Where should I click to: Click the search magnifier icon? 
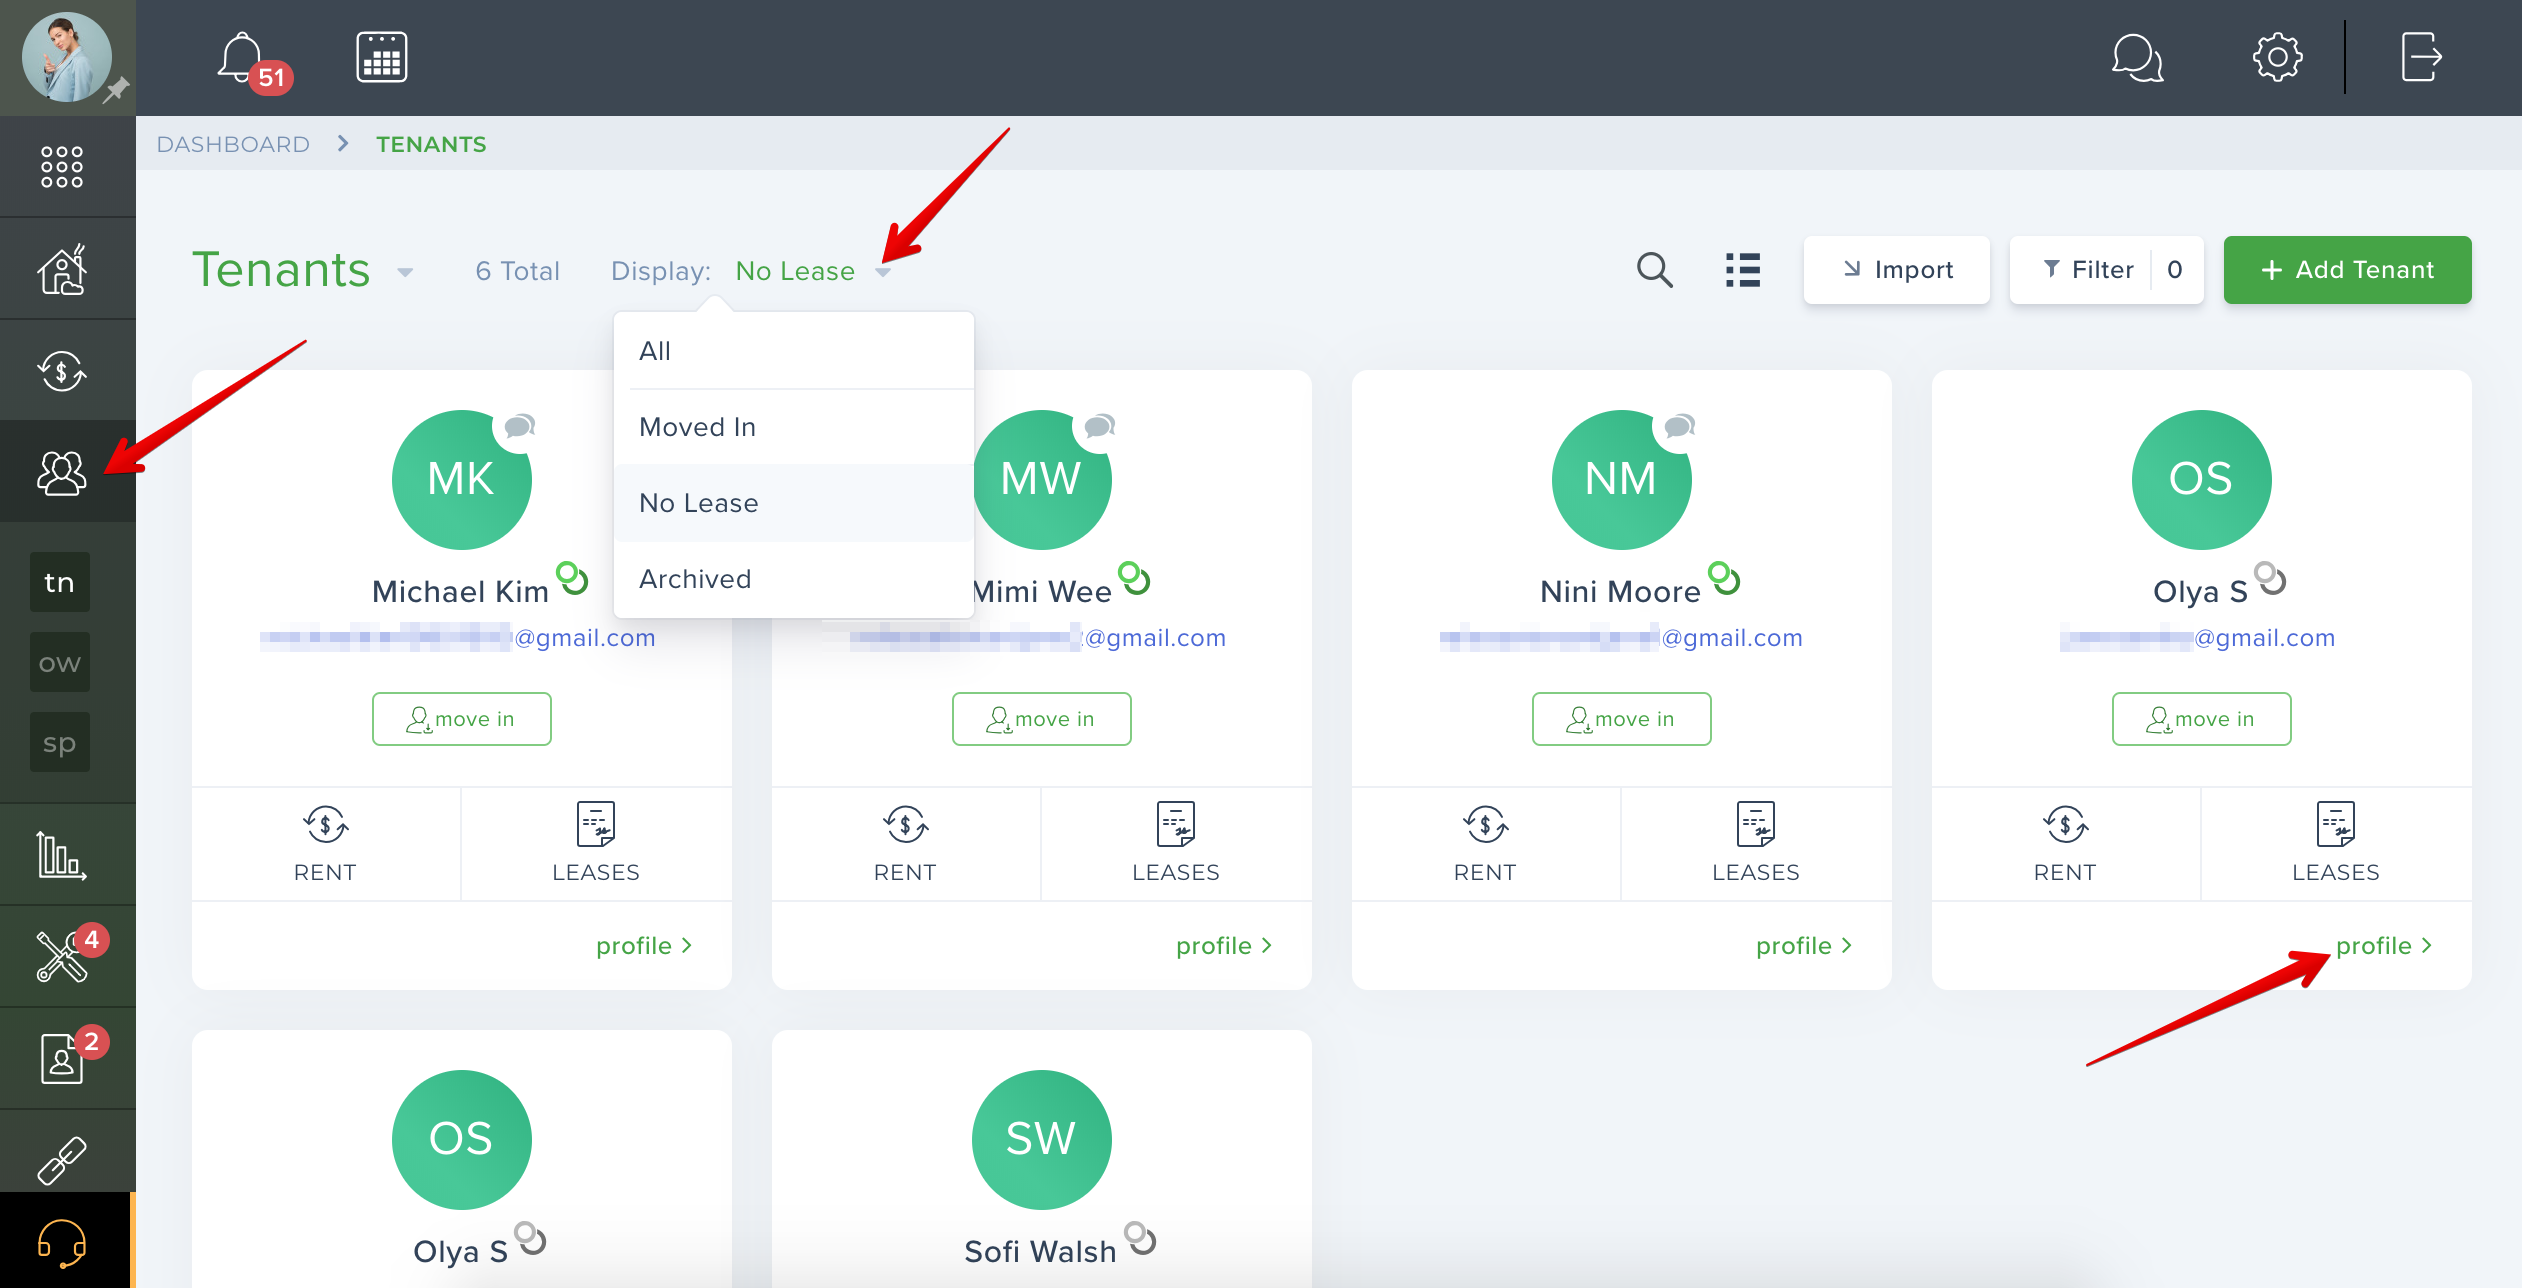tap(1654, 270)
